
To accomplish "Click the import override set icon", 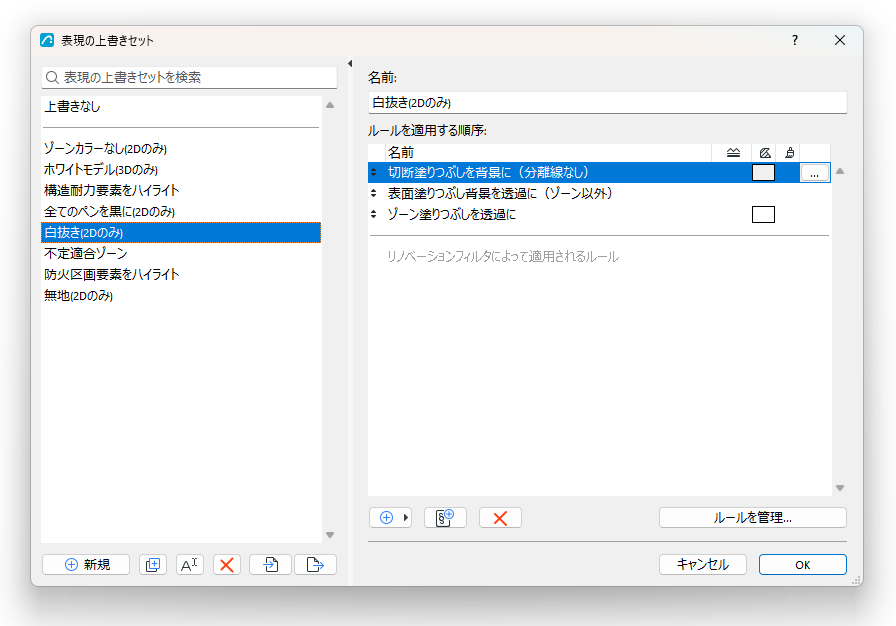I will click(270, 564).
